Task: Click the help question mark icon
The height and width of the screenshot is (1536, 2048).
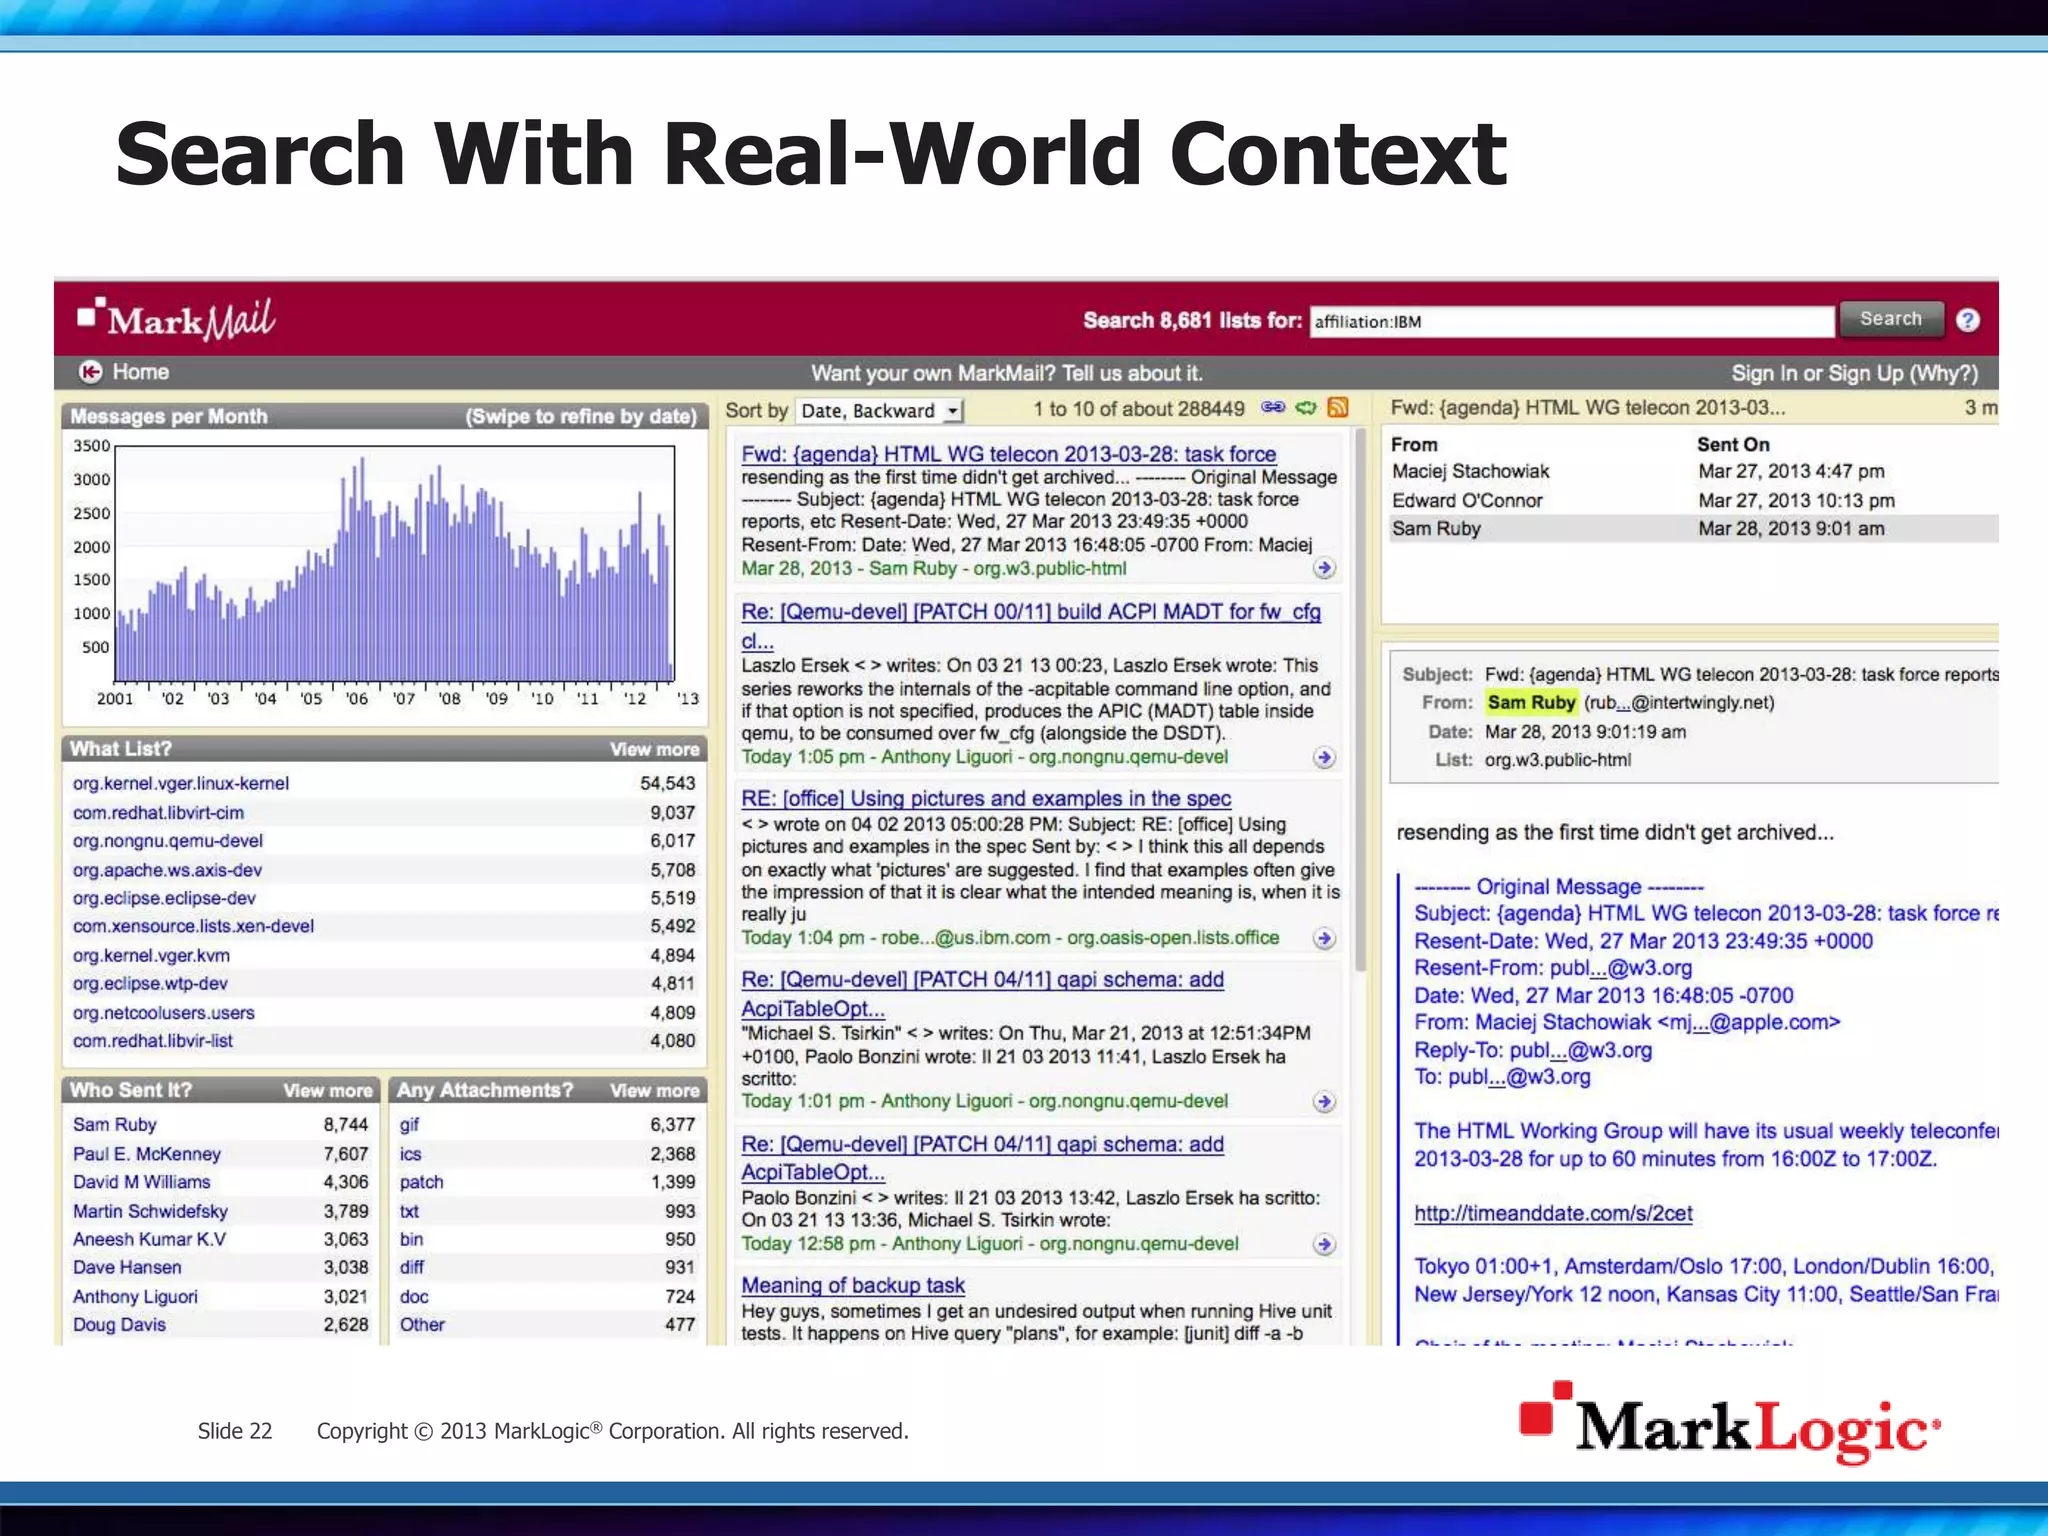Action: [x=1968, y=320]
